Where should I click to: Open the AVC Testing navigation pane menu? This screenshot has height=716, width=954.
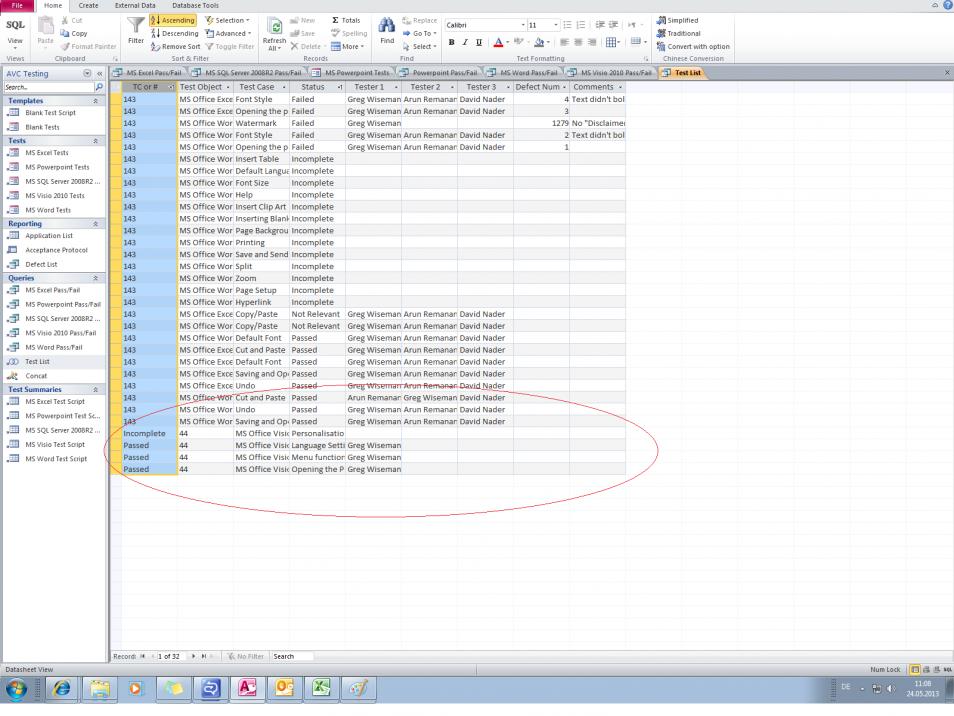pyautogui.click(x=87, y=74)
